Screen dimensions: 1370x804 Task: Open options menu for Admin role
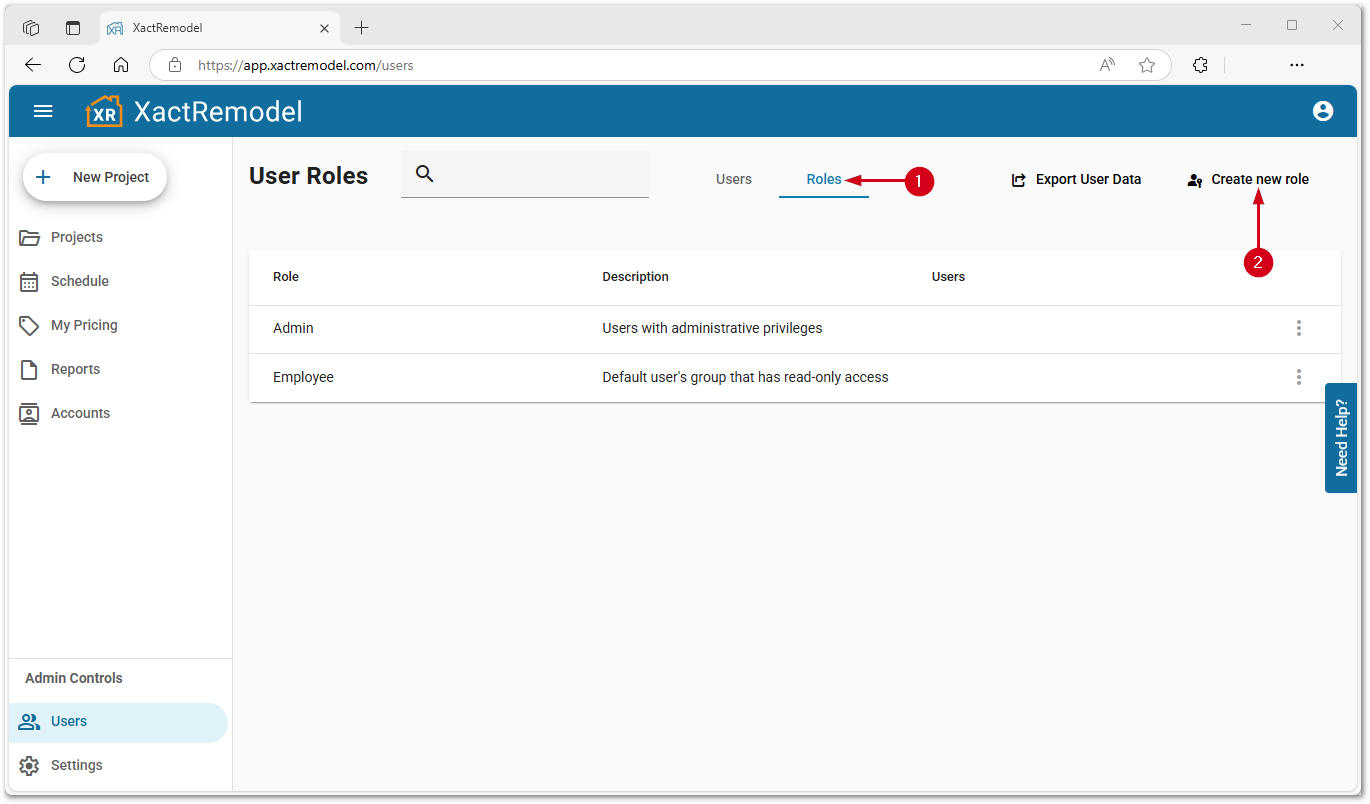[1298, 328]
